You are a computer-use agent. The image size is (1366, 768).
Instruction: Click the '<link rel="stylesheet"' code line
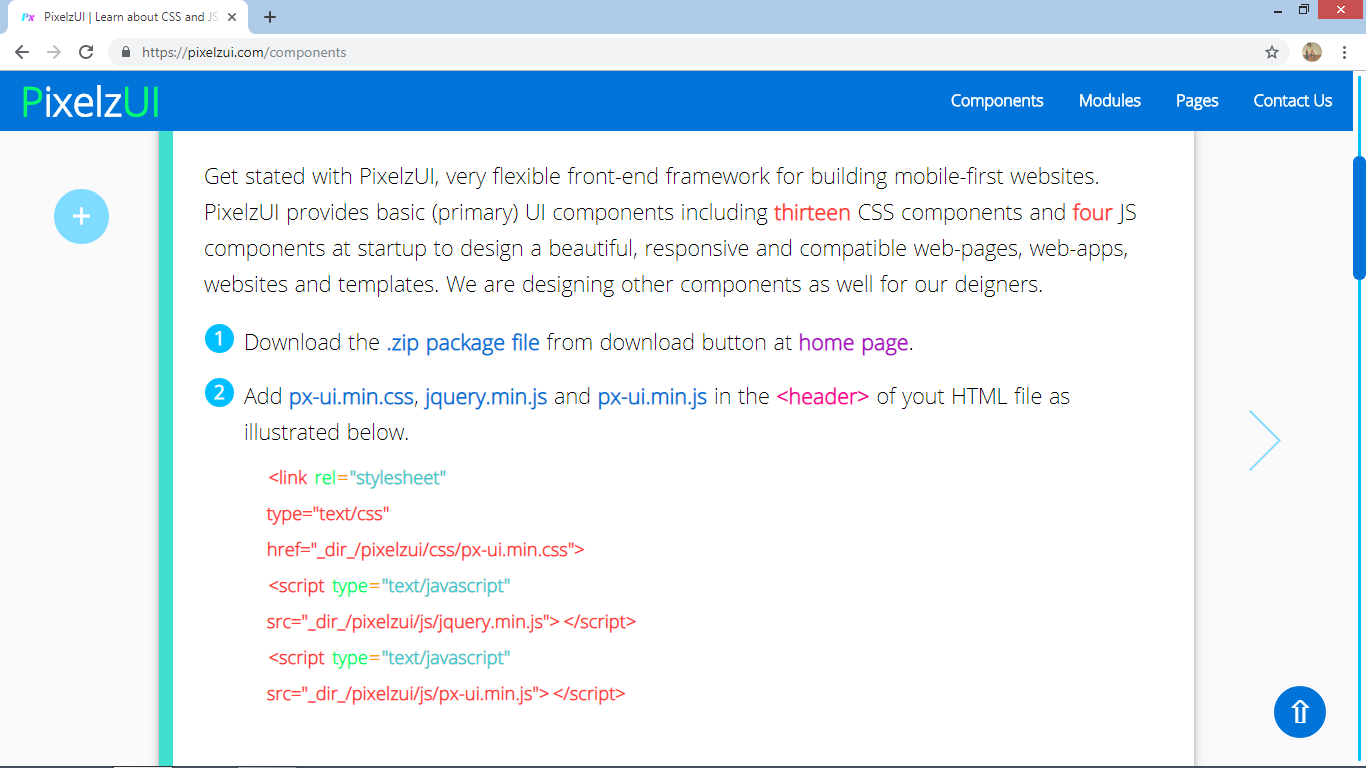pos(356,478)
